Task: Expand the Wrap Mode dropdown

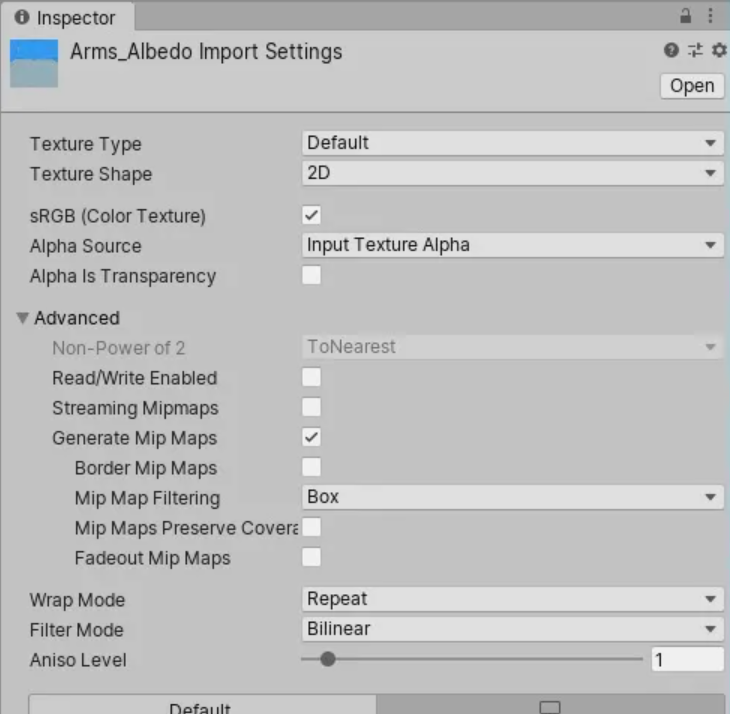Action: [512, 599]
